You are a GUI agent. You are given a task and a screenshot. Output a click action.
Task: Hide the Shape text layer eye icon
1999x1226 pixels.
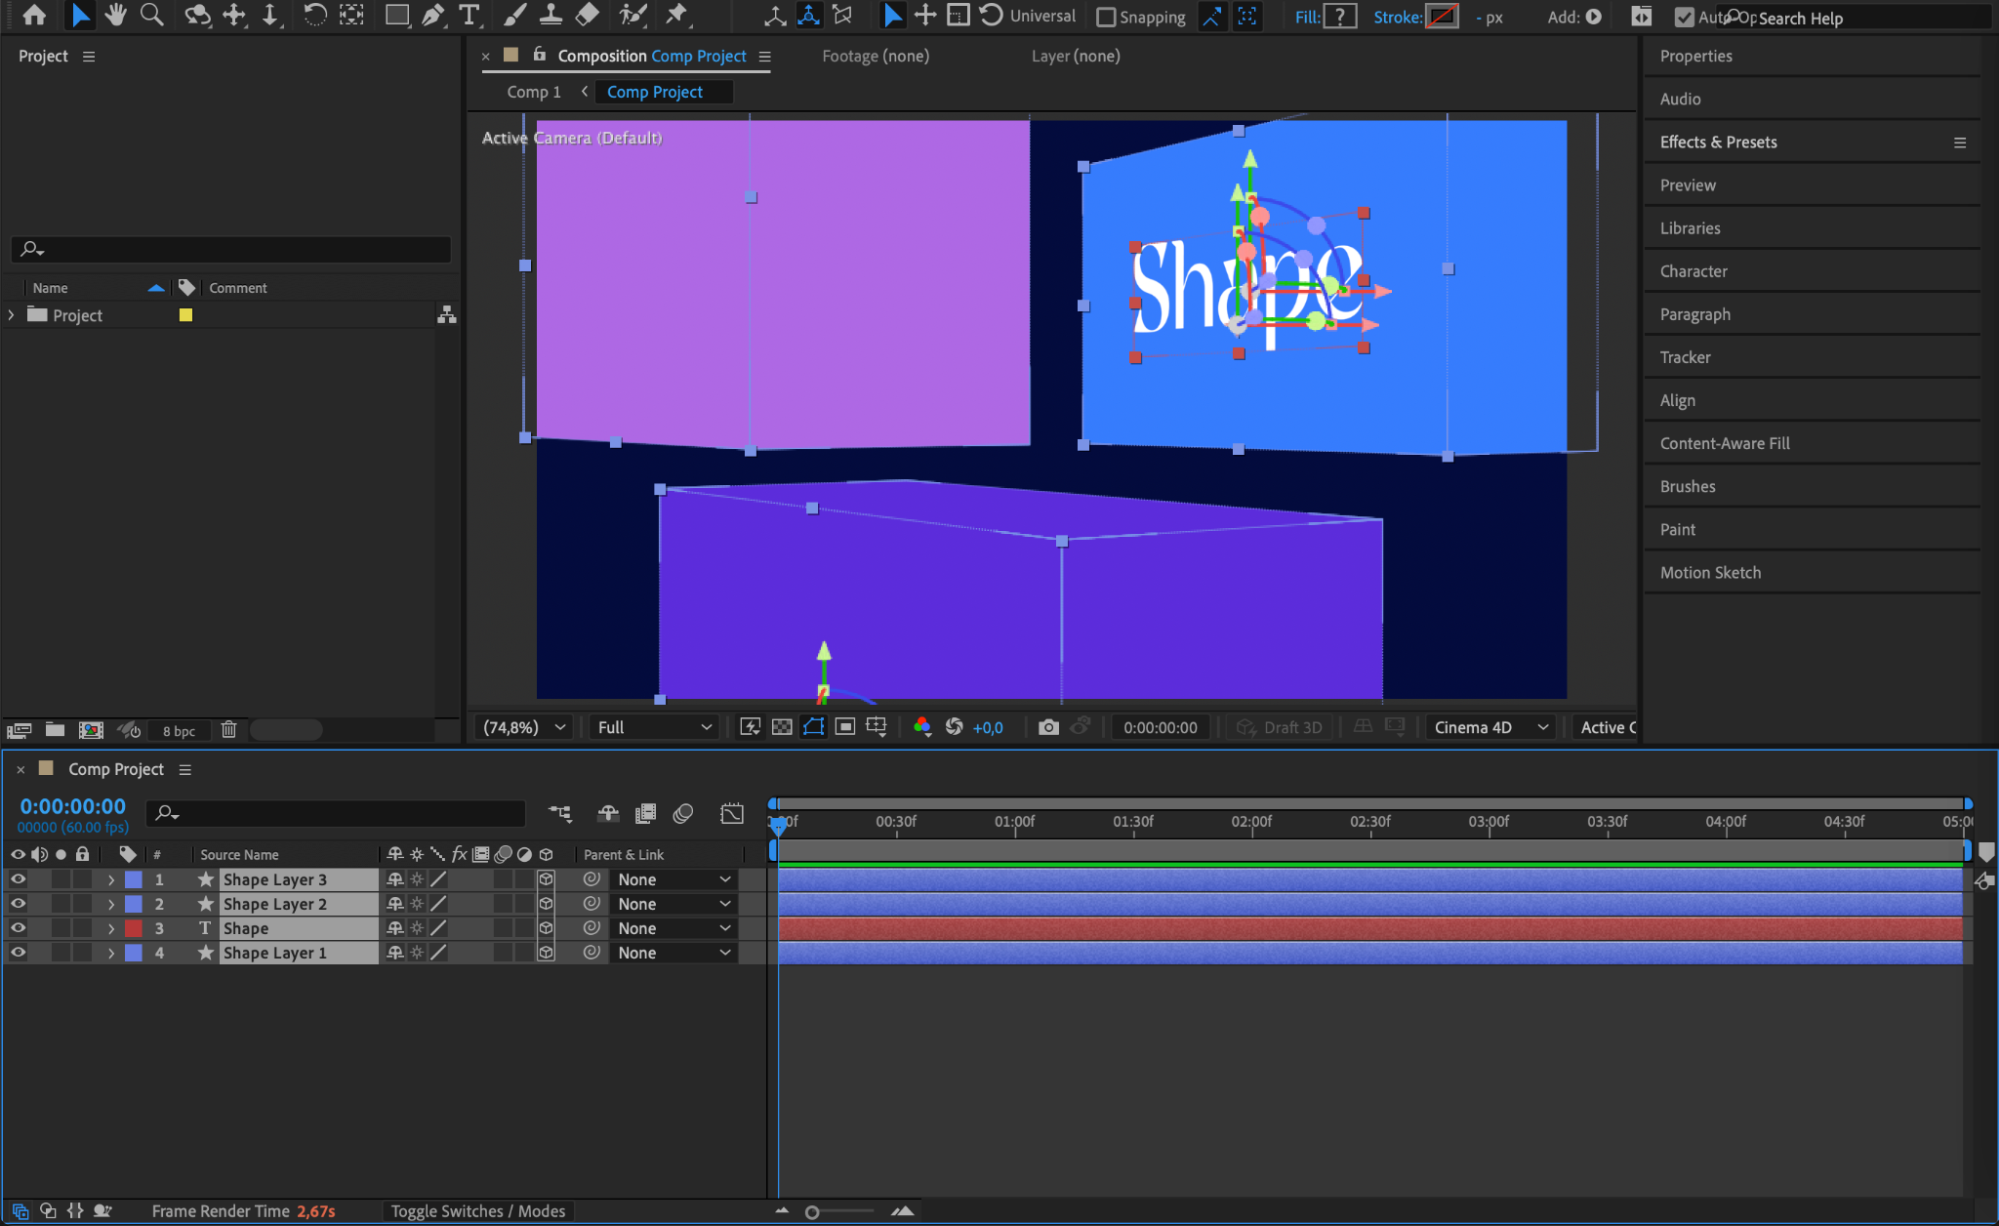point(18,928)
